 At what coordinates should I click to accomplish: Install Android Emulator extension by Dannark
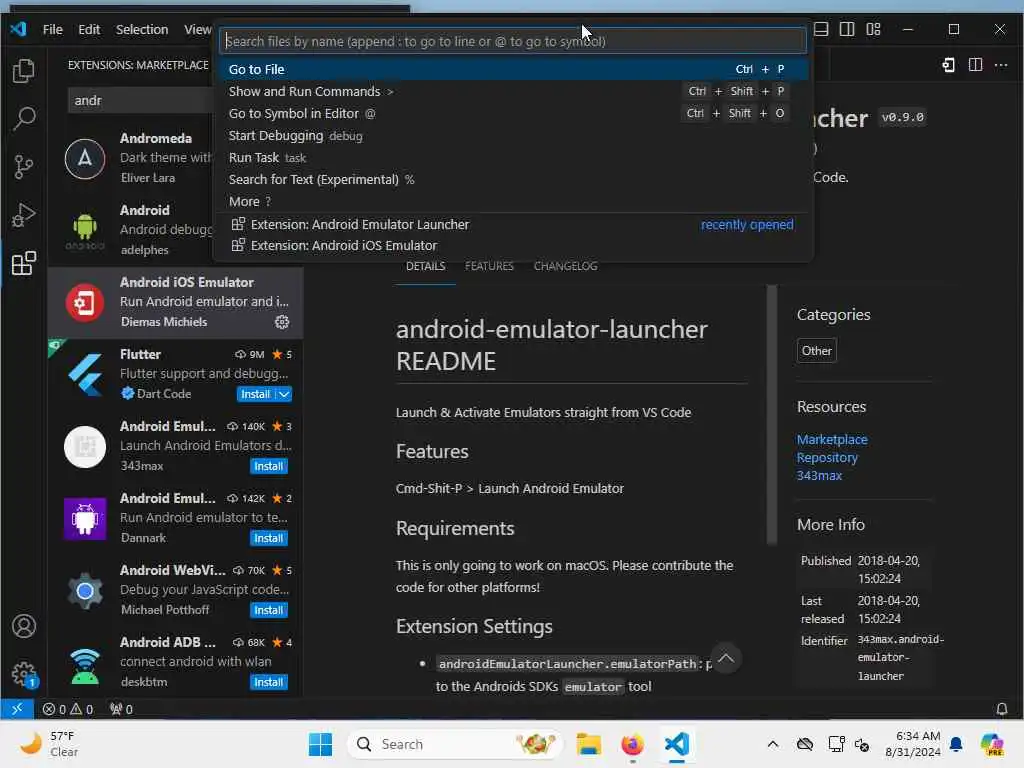pyautogui.click(x=268, y=538)
